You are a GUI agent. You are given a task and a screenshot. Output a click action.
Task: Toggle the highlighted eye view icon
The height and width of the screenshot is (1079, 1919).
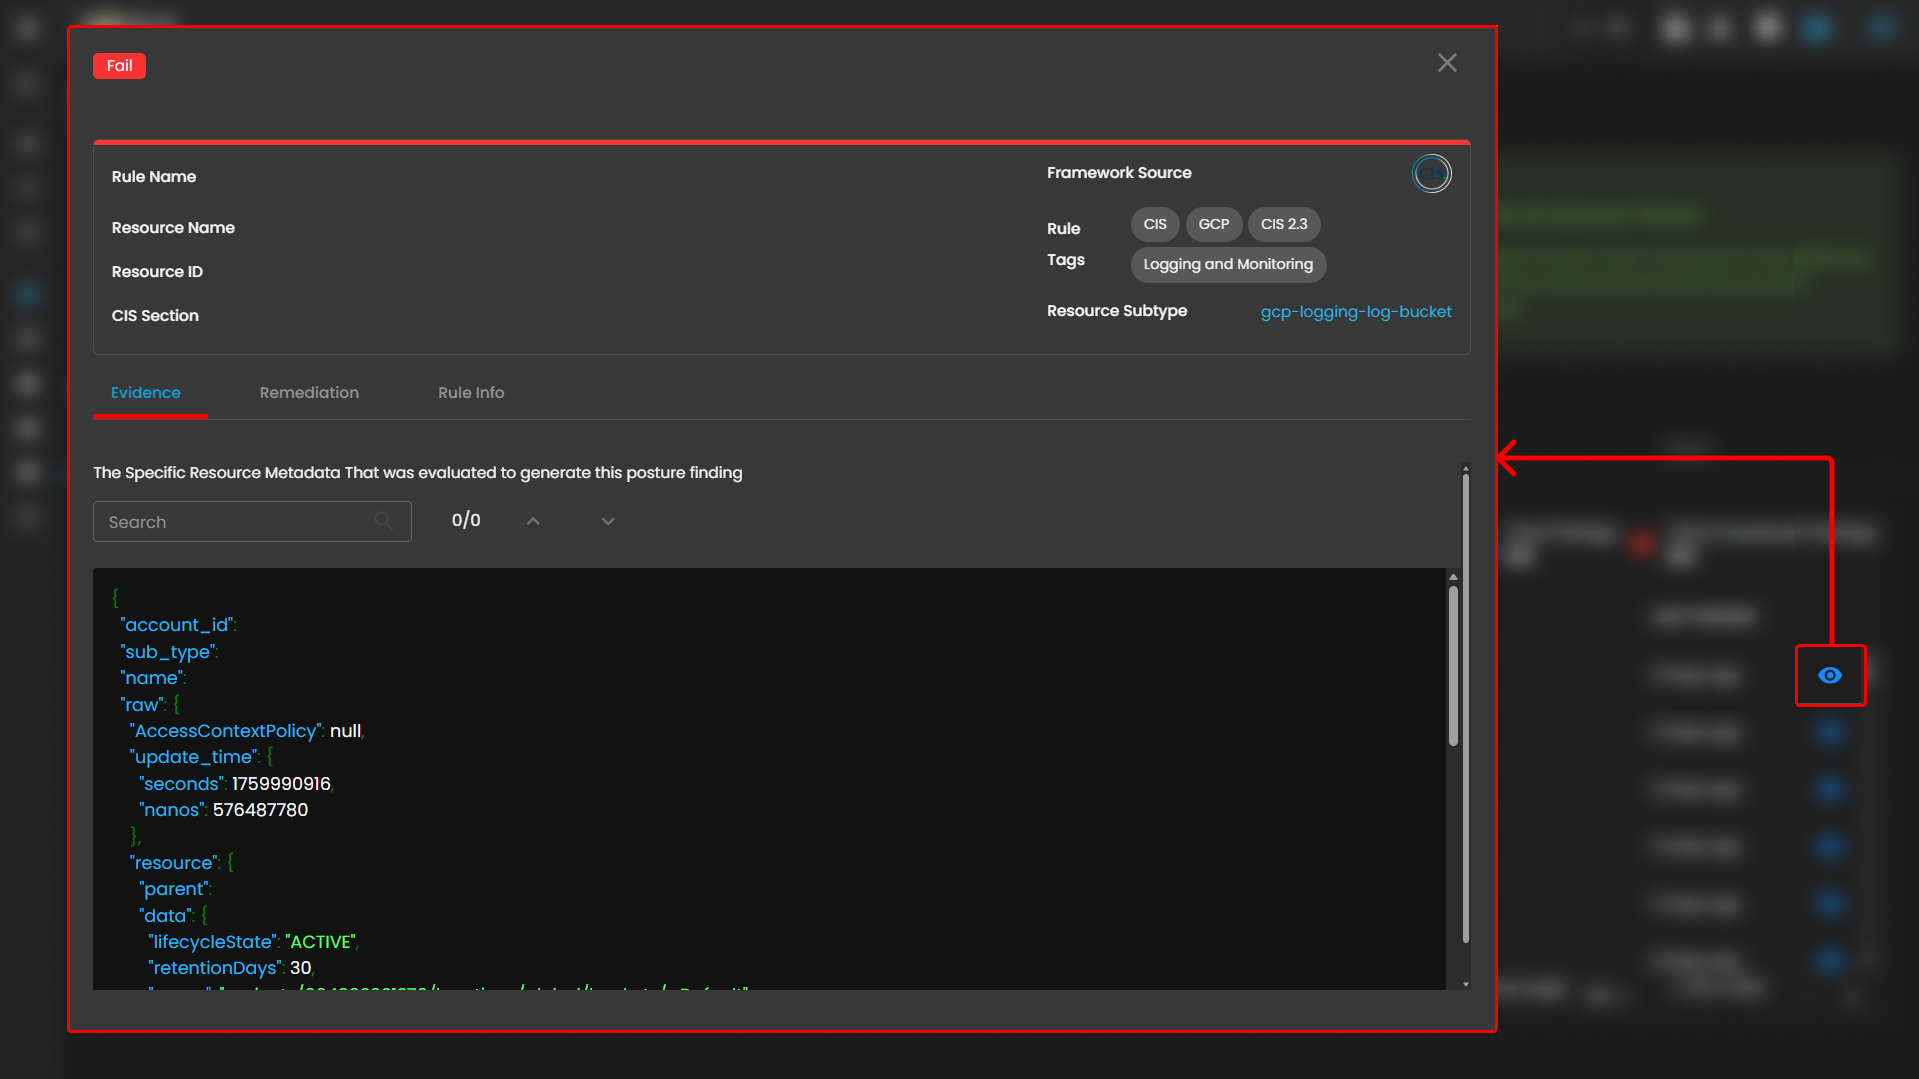(x=1829, y=676)
